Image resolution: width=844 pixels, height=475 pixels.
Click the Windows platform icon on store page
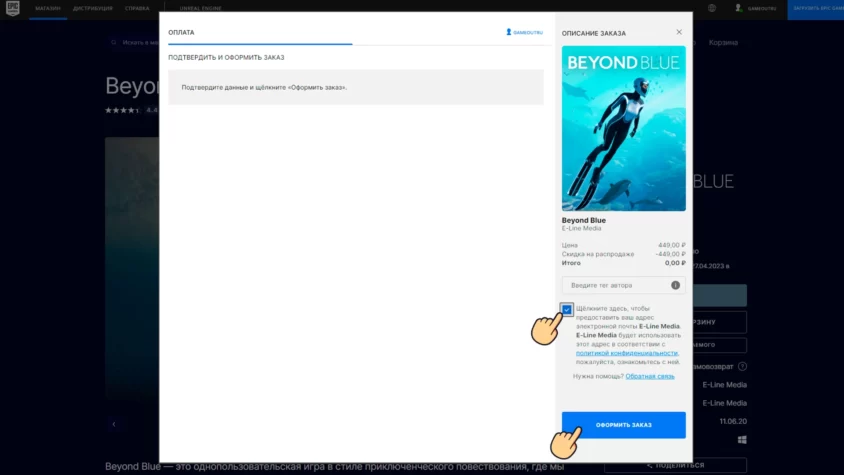pyautogui.click(x=742, y=440)
